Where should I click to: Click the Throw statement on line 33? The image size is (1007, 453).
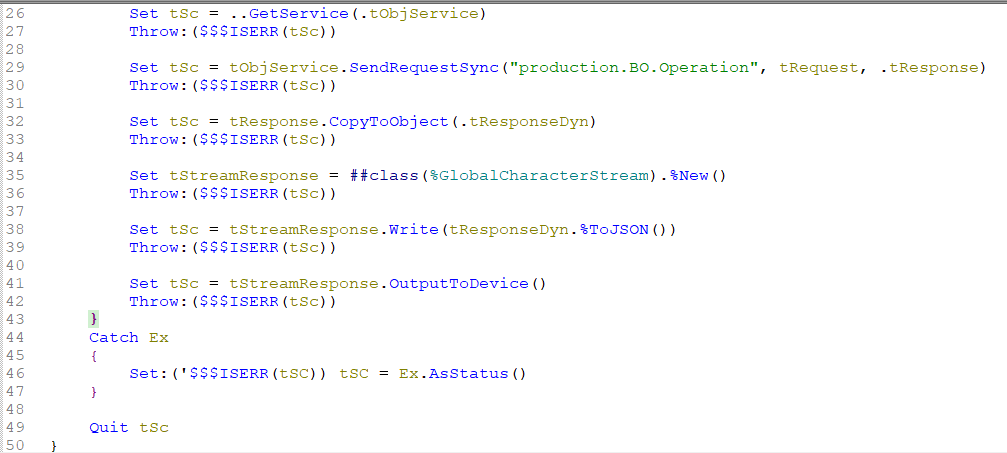point(232,139)
